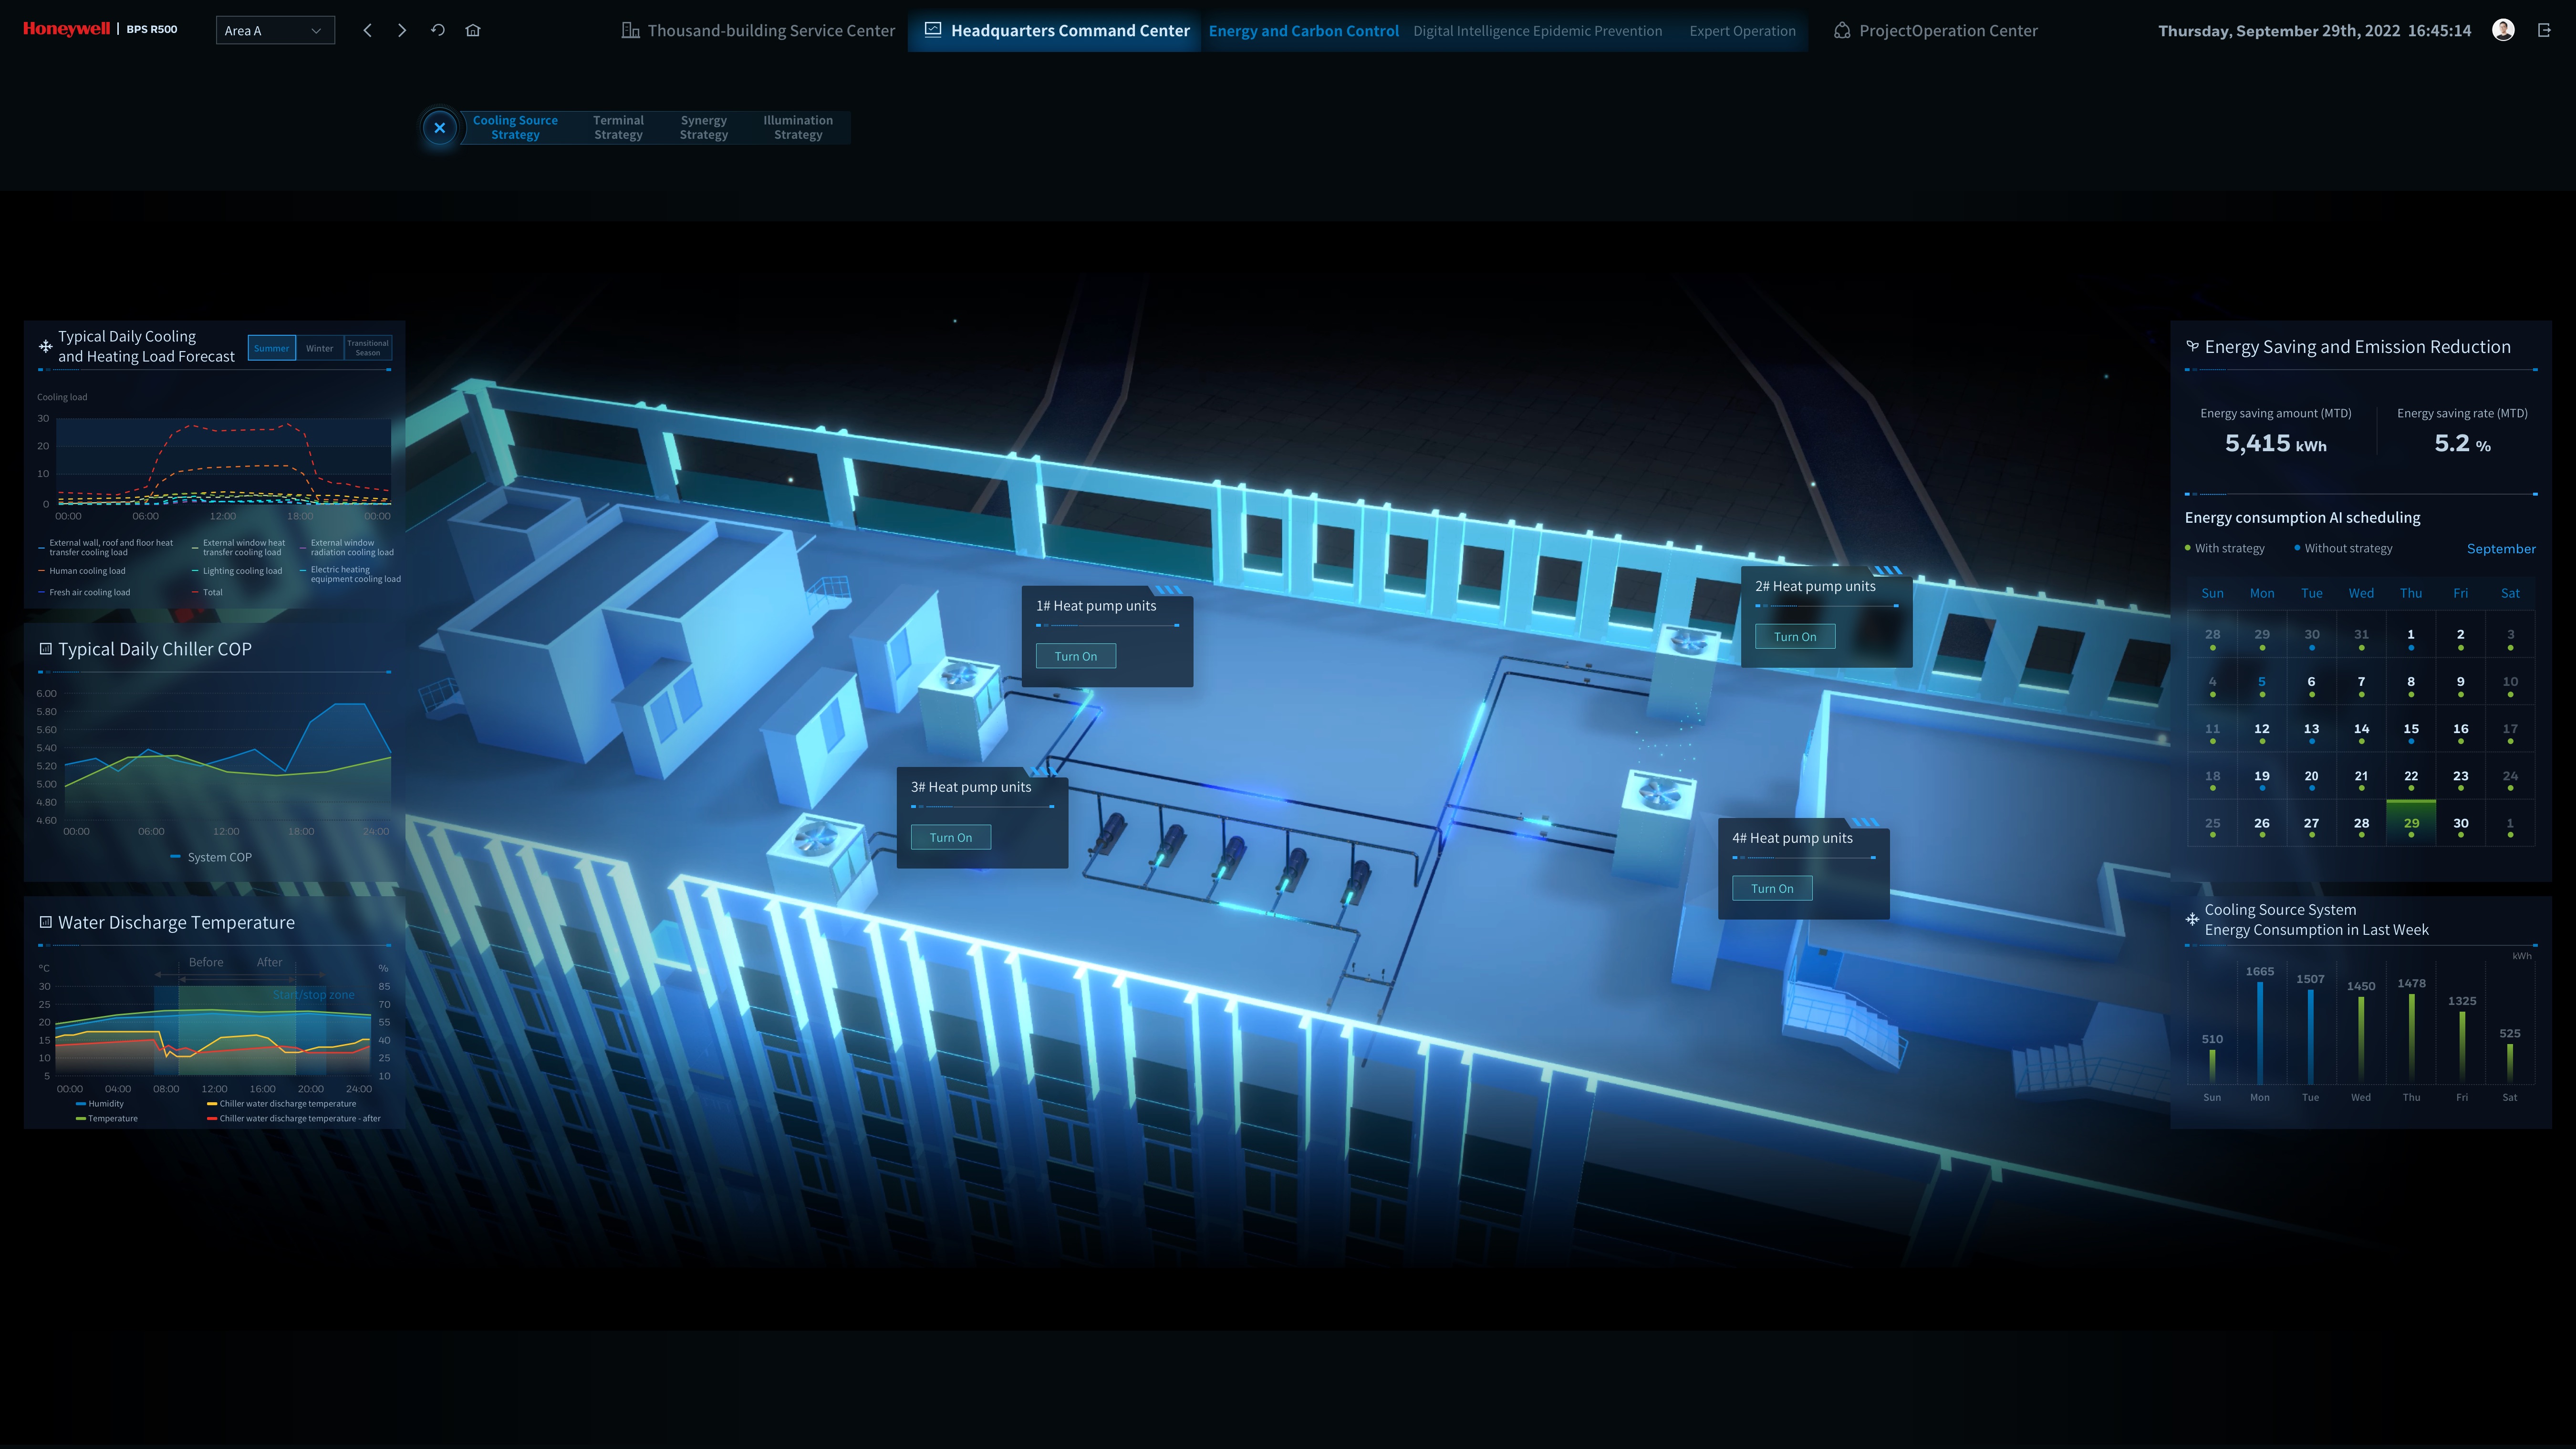Switch the load forecast to Winter

tap(319, 348)
